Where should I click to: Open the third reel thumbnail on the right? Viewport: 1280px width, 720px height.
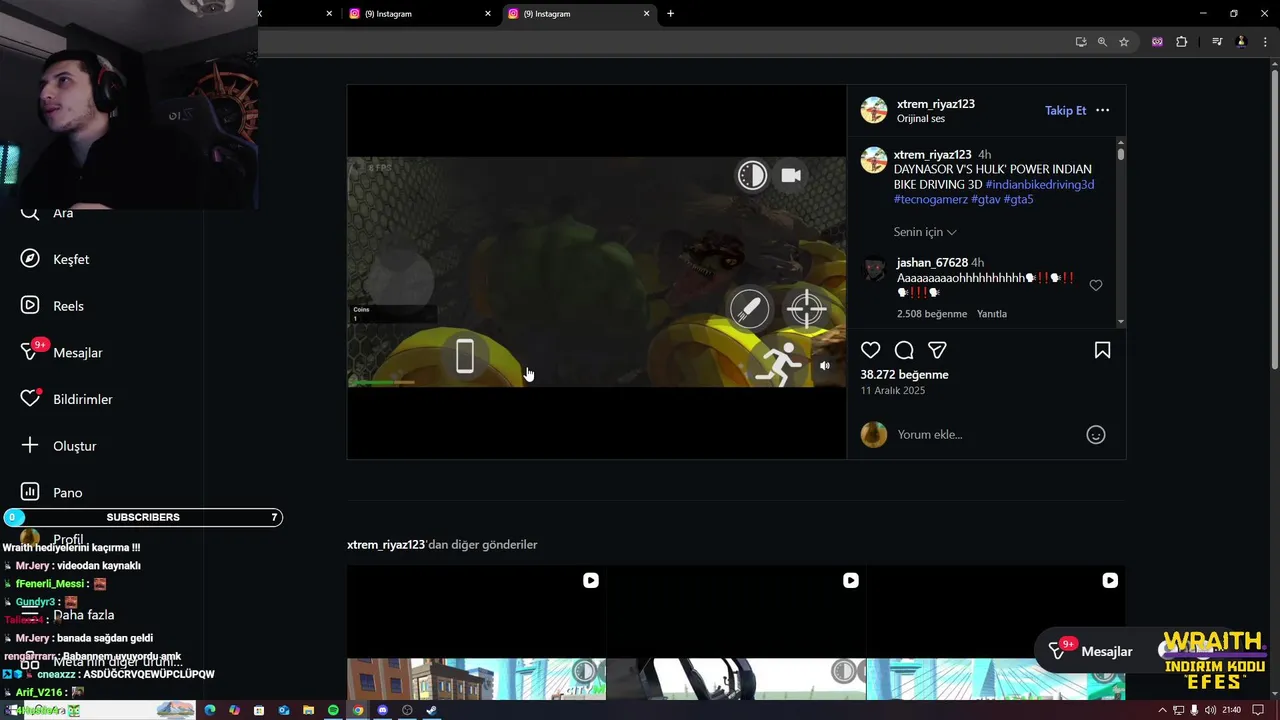click(x=996, y=633)
